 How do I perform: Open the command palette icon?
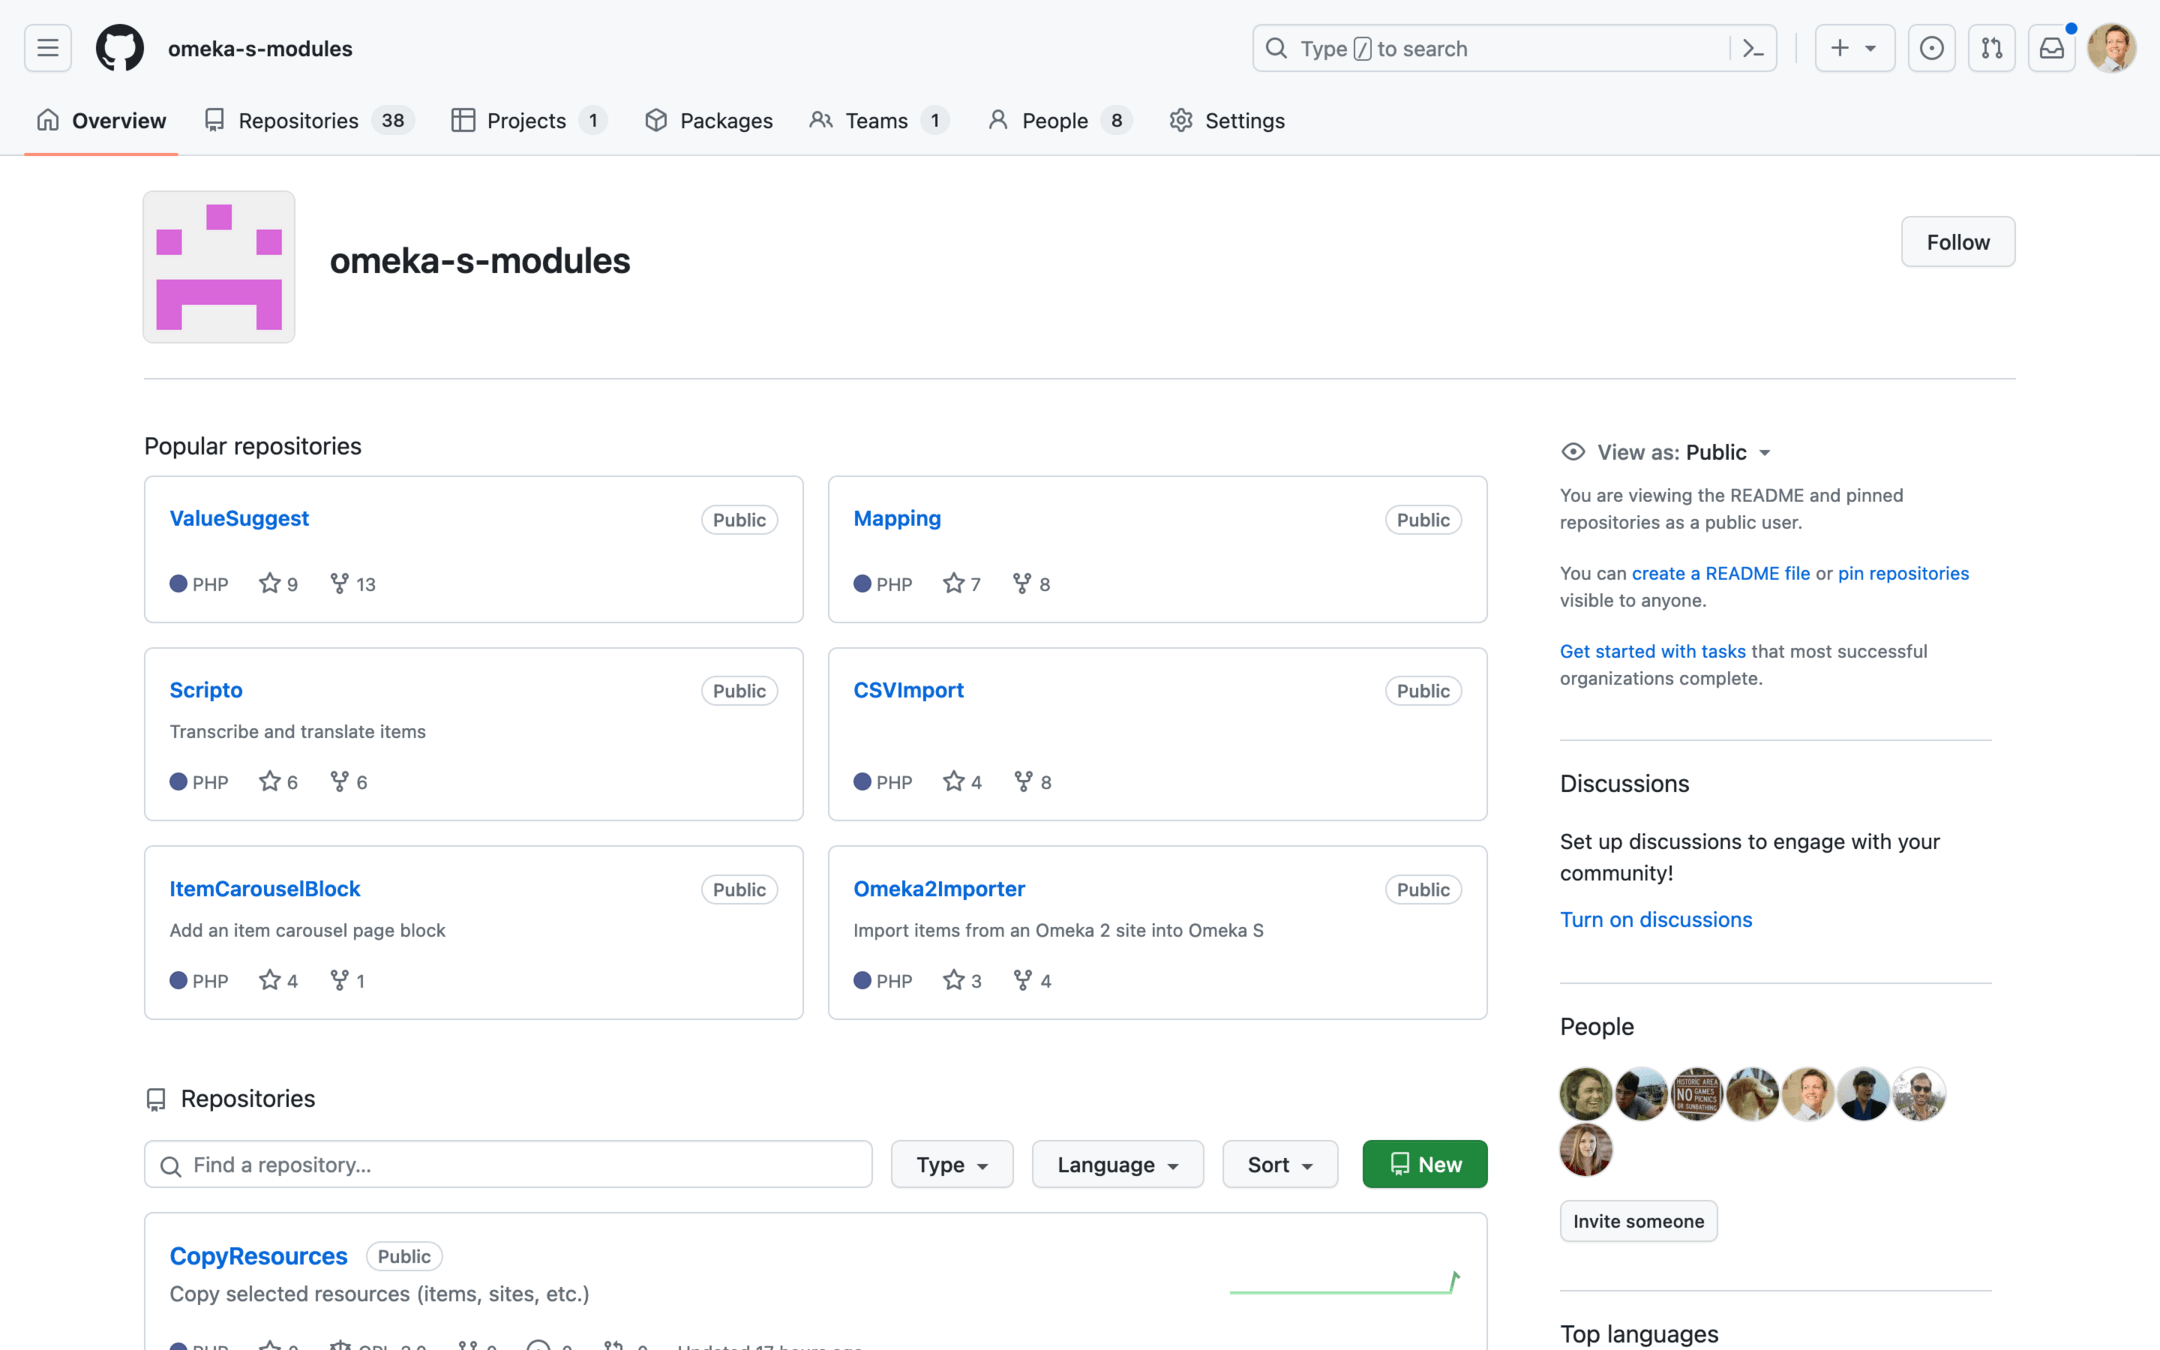(1752, 48)
